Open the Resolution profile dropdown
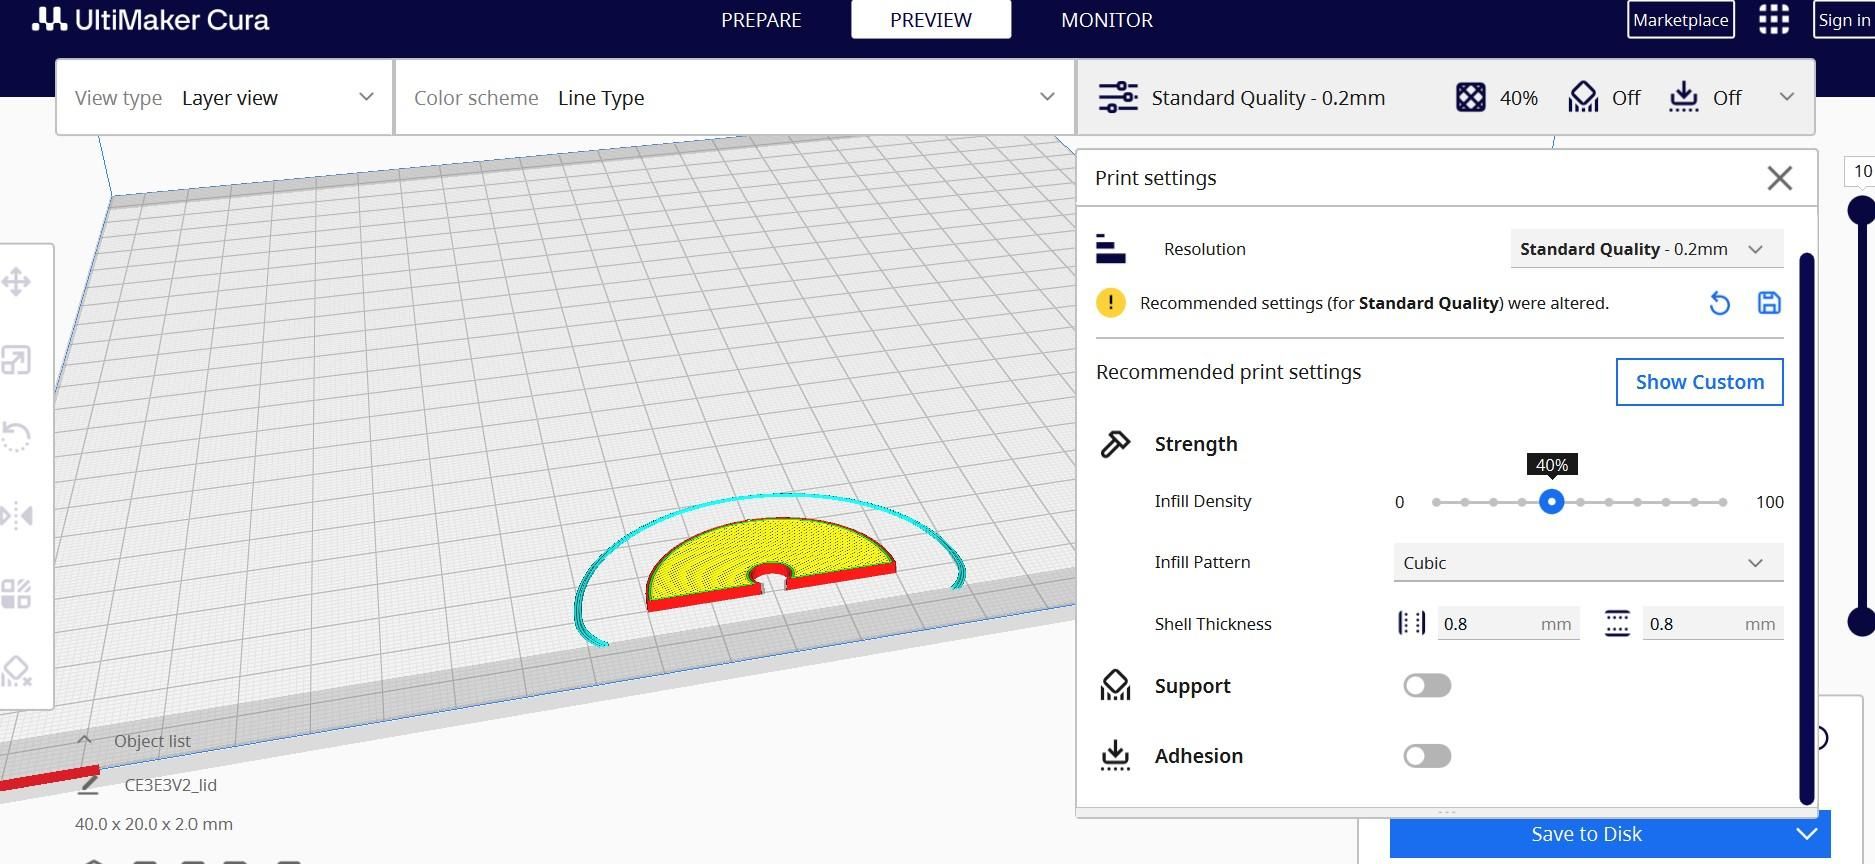1875x864 pixels. click(x=1646, y=249)
